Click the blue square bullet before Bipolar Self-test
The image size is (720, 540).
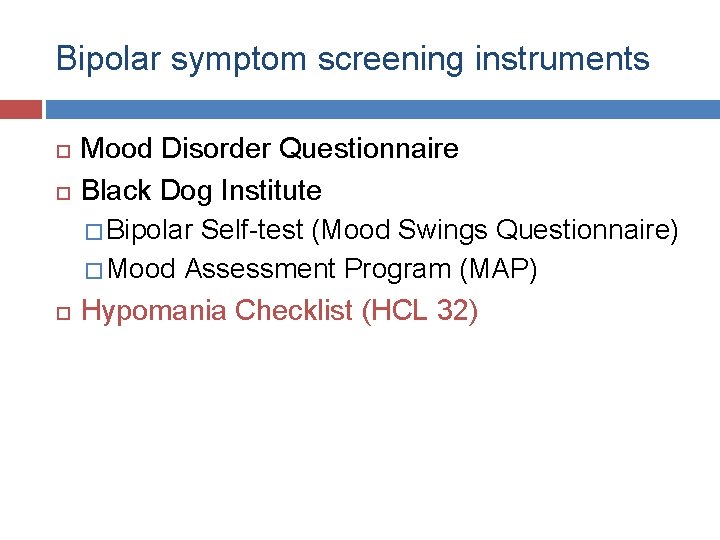[94, 232]
